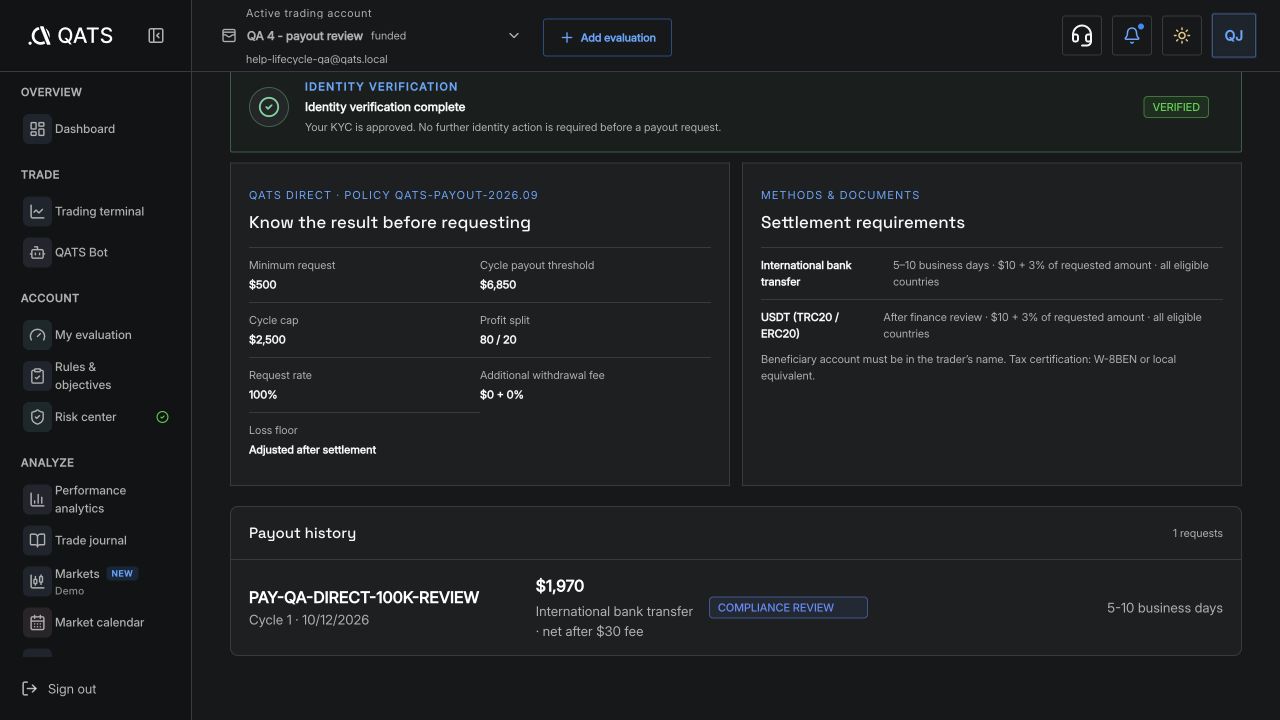This screenshot has width=1280, height=720.
Task: Click the Sign out arrow icon
Action: [30, 689]
